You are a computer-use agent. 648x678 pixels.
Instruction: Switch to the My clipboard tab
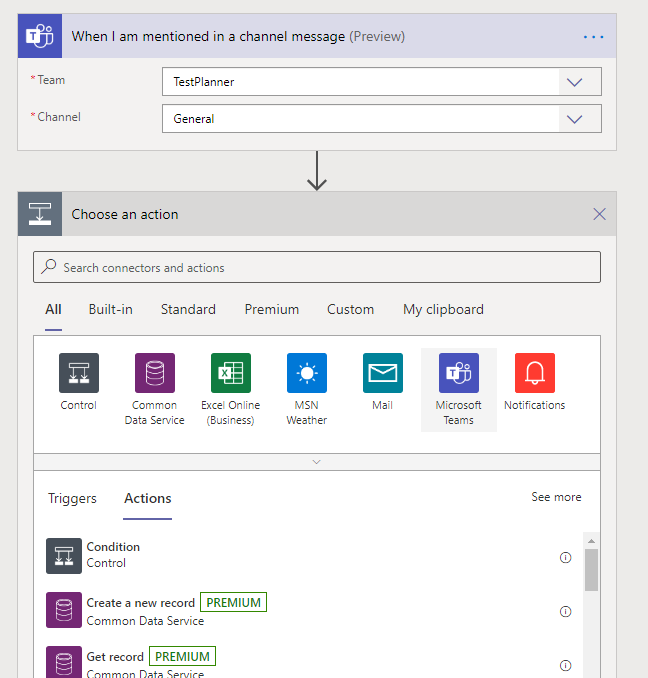[443, 310]
